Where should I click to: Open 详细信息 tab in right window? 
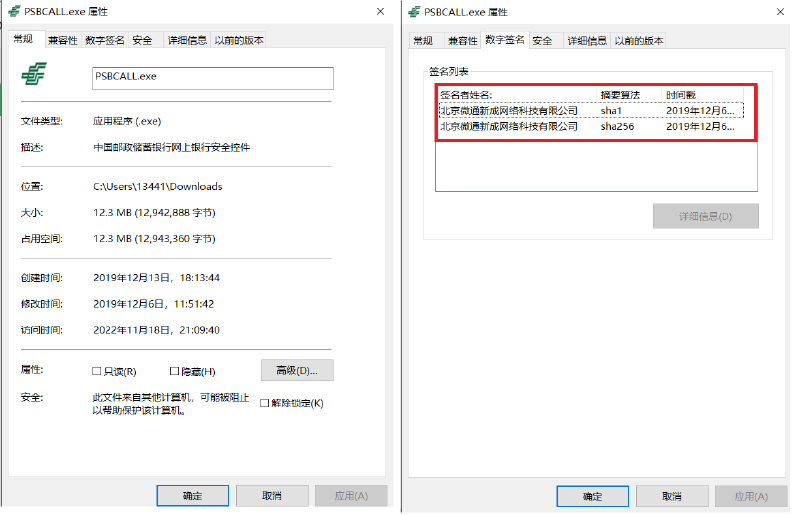pyautogui.click(x=587, y=41)
